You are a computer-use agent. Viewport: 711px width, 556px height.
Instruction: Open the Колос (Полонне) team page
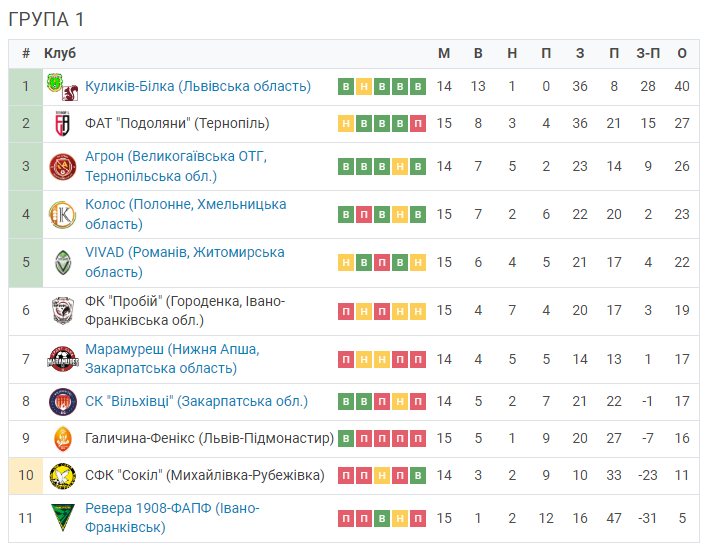click(x=185, y=214)
